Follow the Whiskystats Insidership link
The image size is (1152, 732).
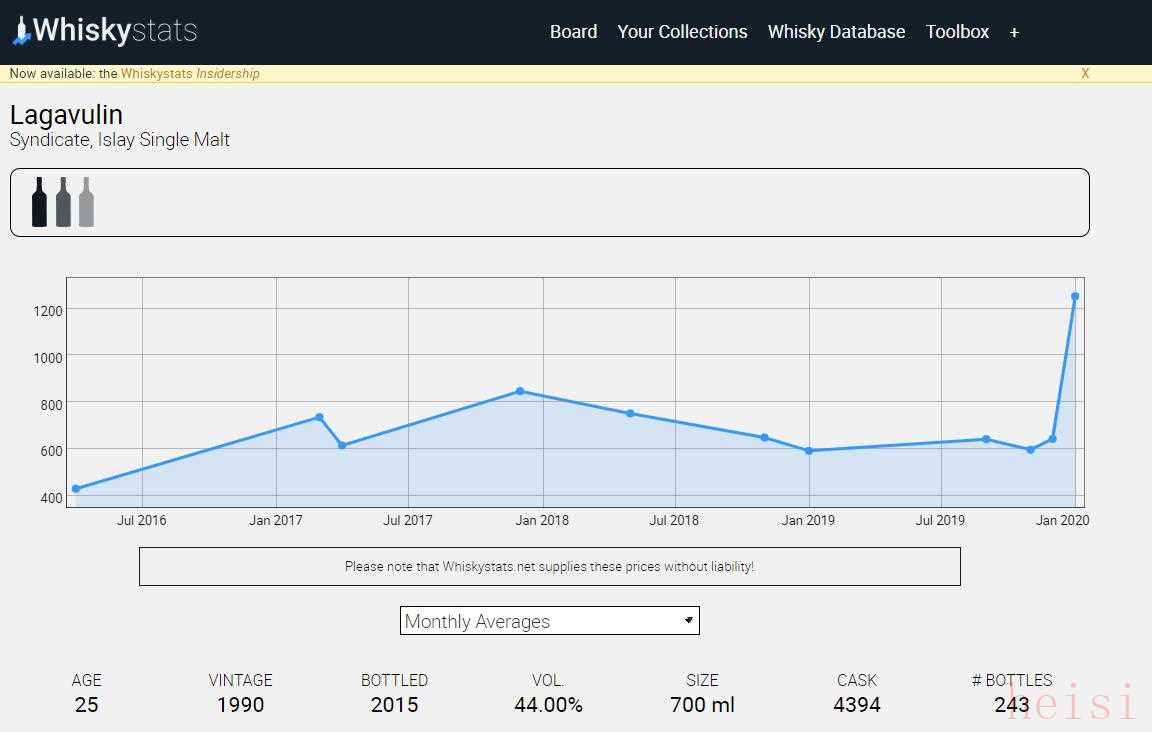(190, 73)
